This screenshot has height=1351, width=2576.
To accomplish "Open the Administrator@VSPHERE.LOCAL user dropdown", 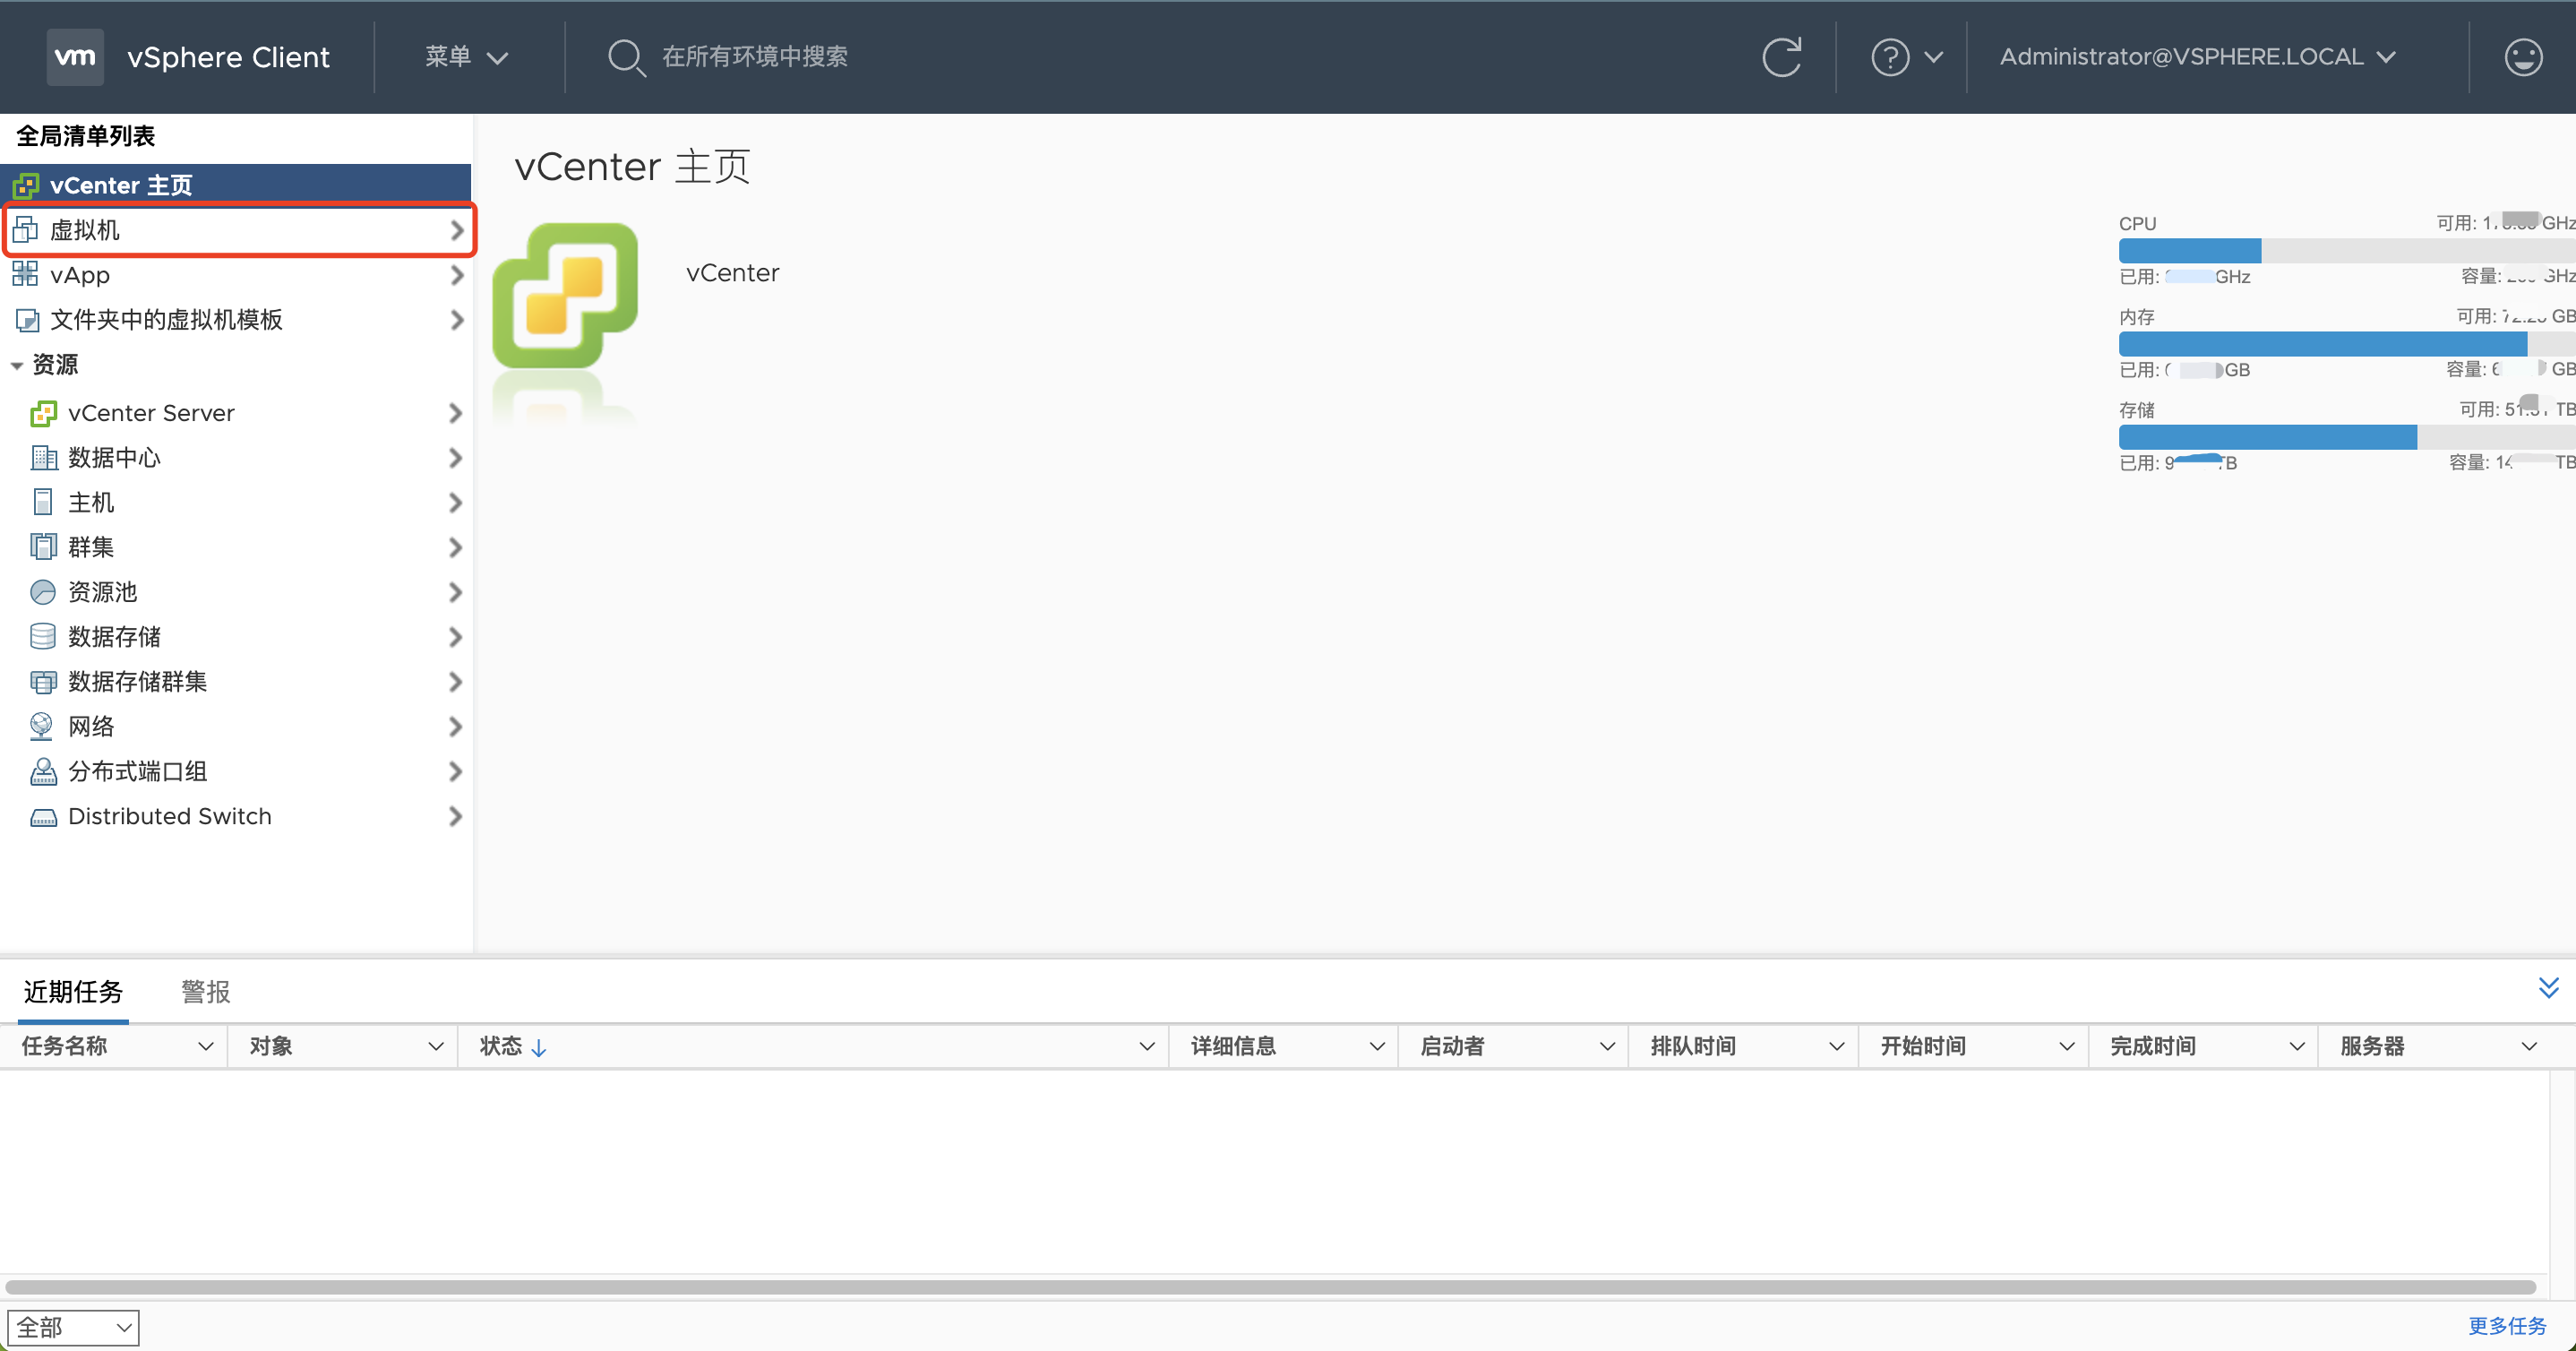I will tap(2198, 57).
